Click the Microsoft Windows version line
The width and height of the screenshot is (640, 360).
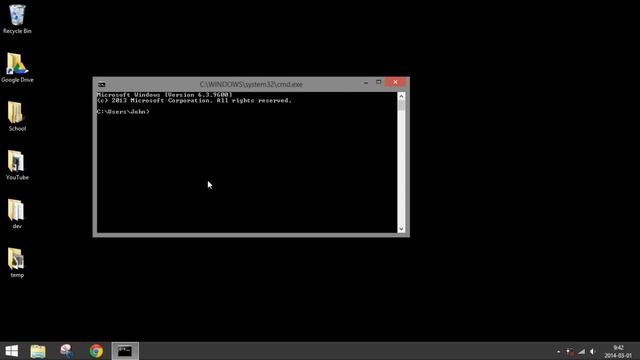pyautogui.click(x=164, y=95)
